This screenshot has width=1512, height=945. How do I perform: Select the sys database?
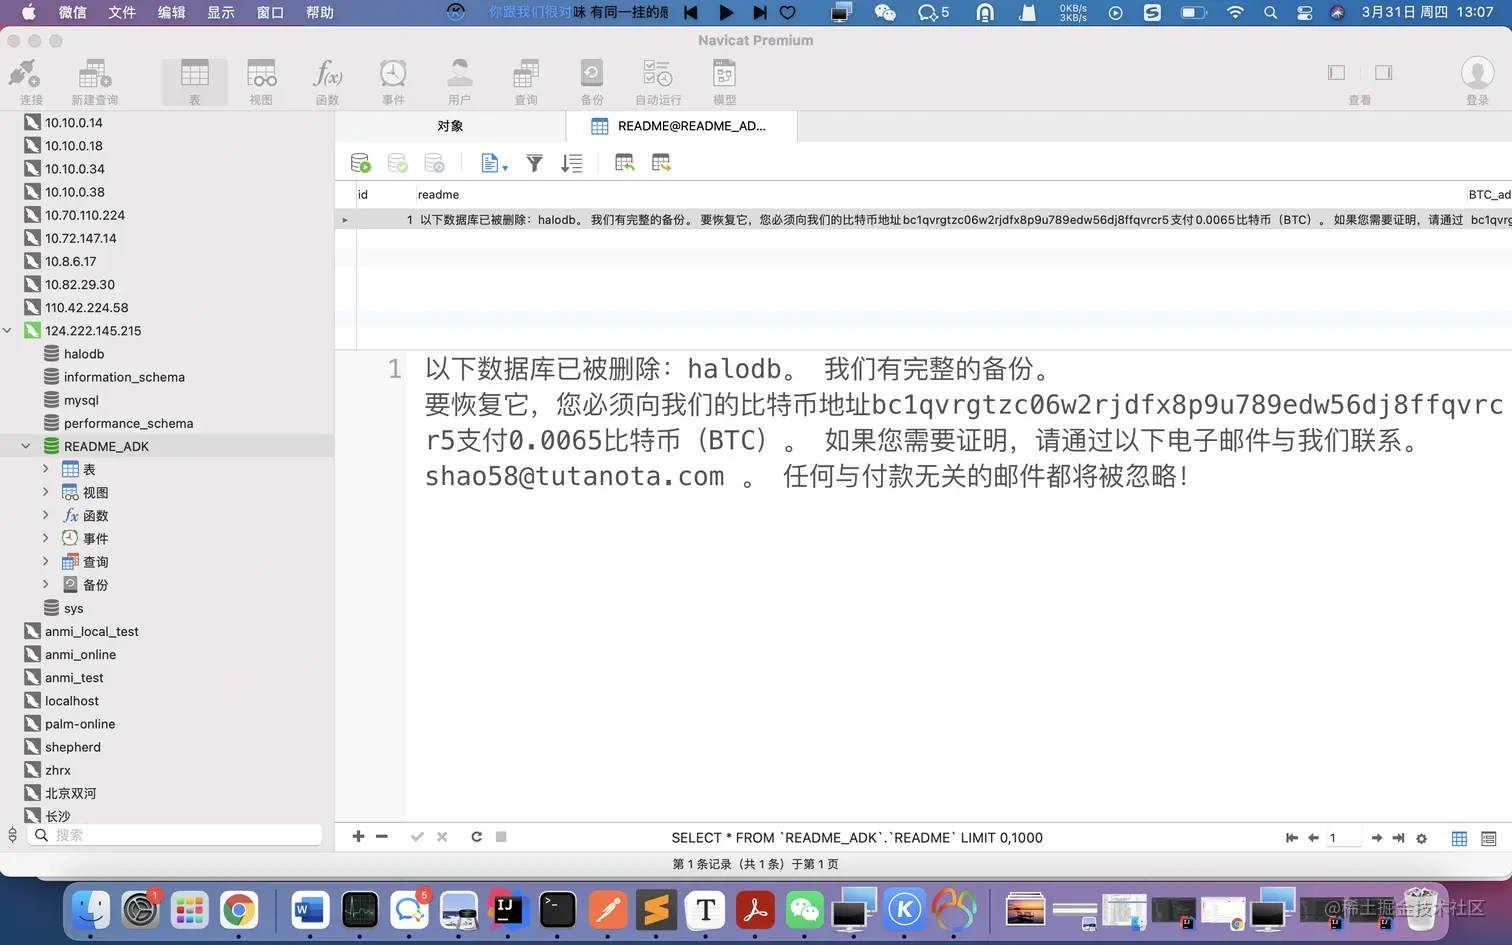pyautogui.click(x=73, y=608)
